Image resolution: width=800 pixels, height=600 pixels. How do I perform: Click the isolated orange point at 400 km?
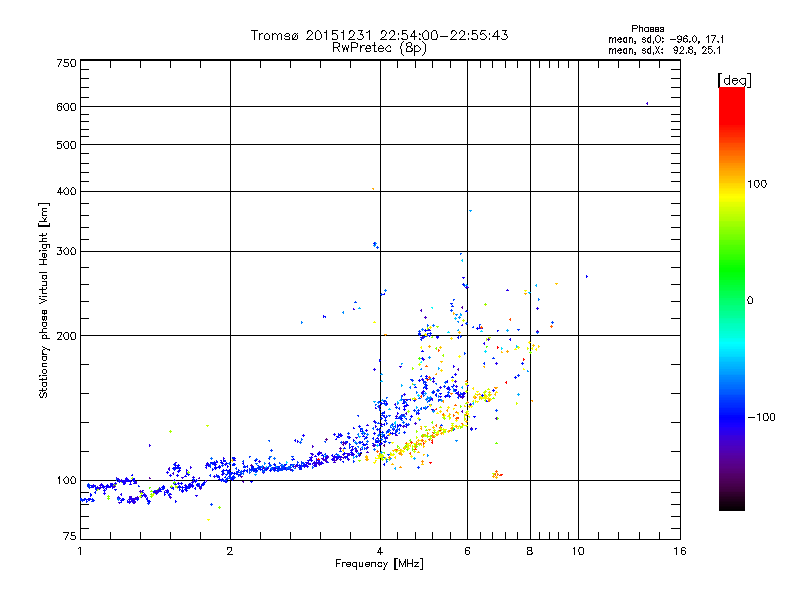pyautogui.click(x=373, y=189)
